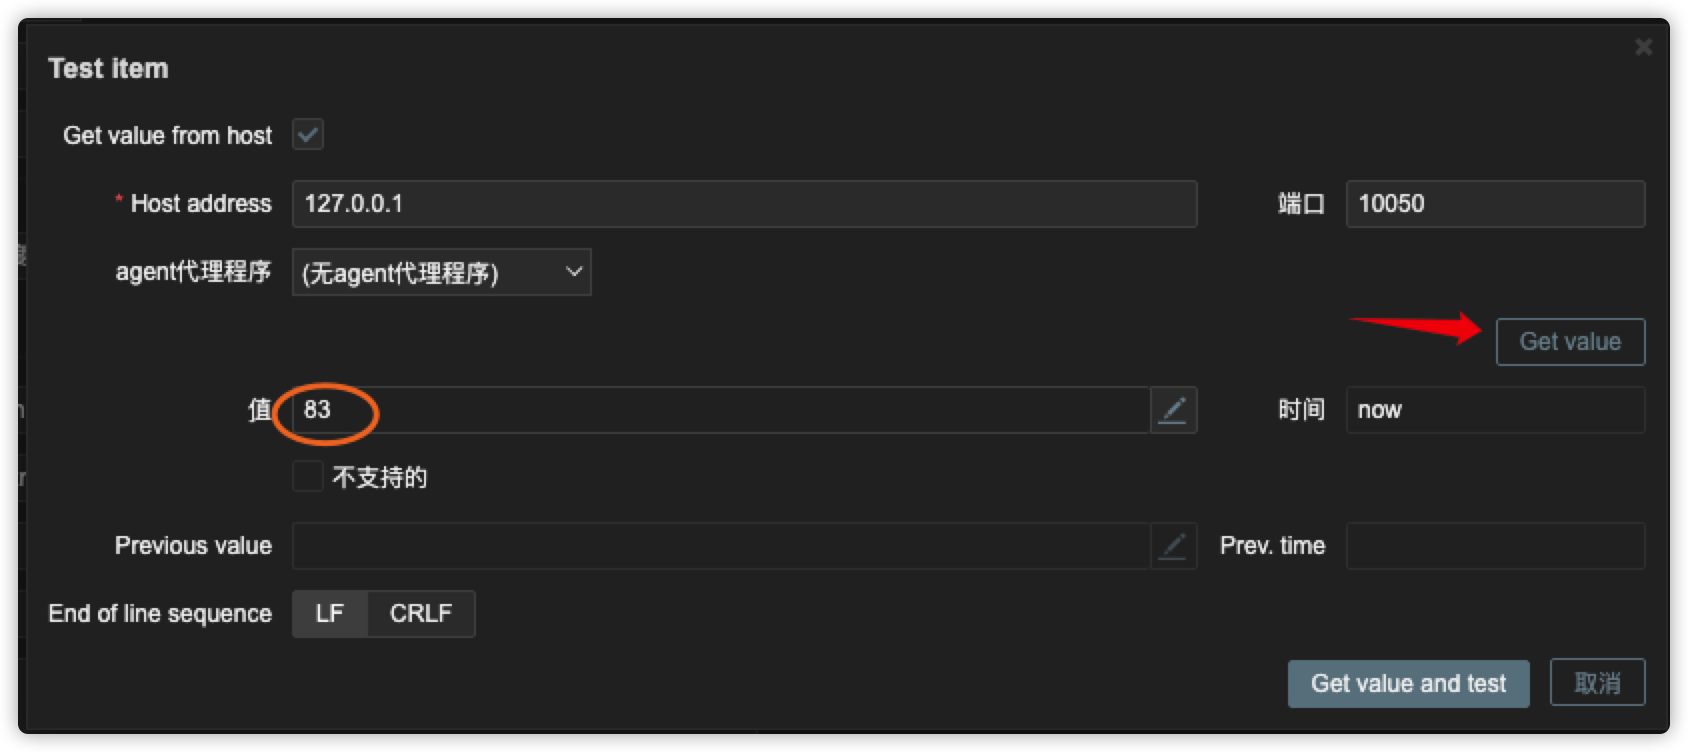
Task: Click the Prev. time input field
Action: point(1495,546)
